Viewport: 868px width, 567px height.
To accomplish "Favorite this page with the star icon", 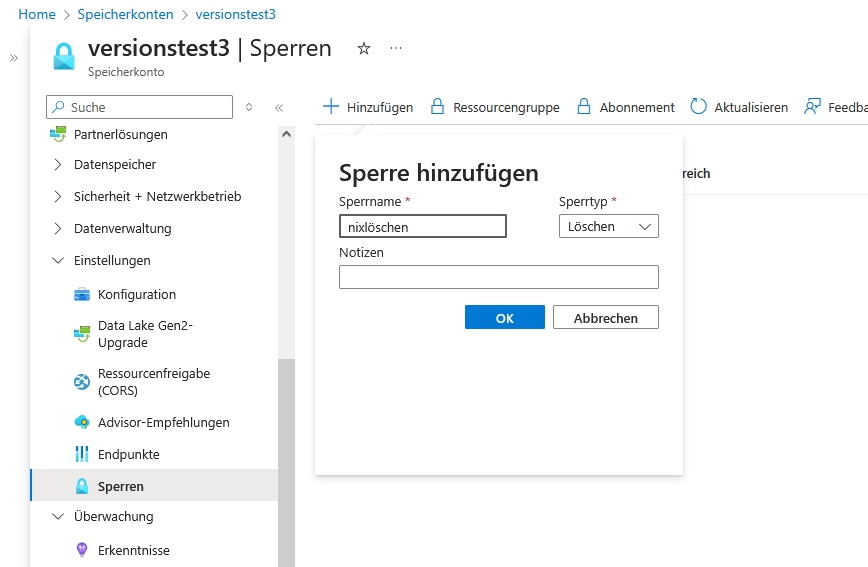I will click(x=364, y=48).
